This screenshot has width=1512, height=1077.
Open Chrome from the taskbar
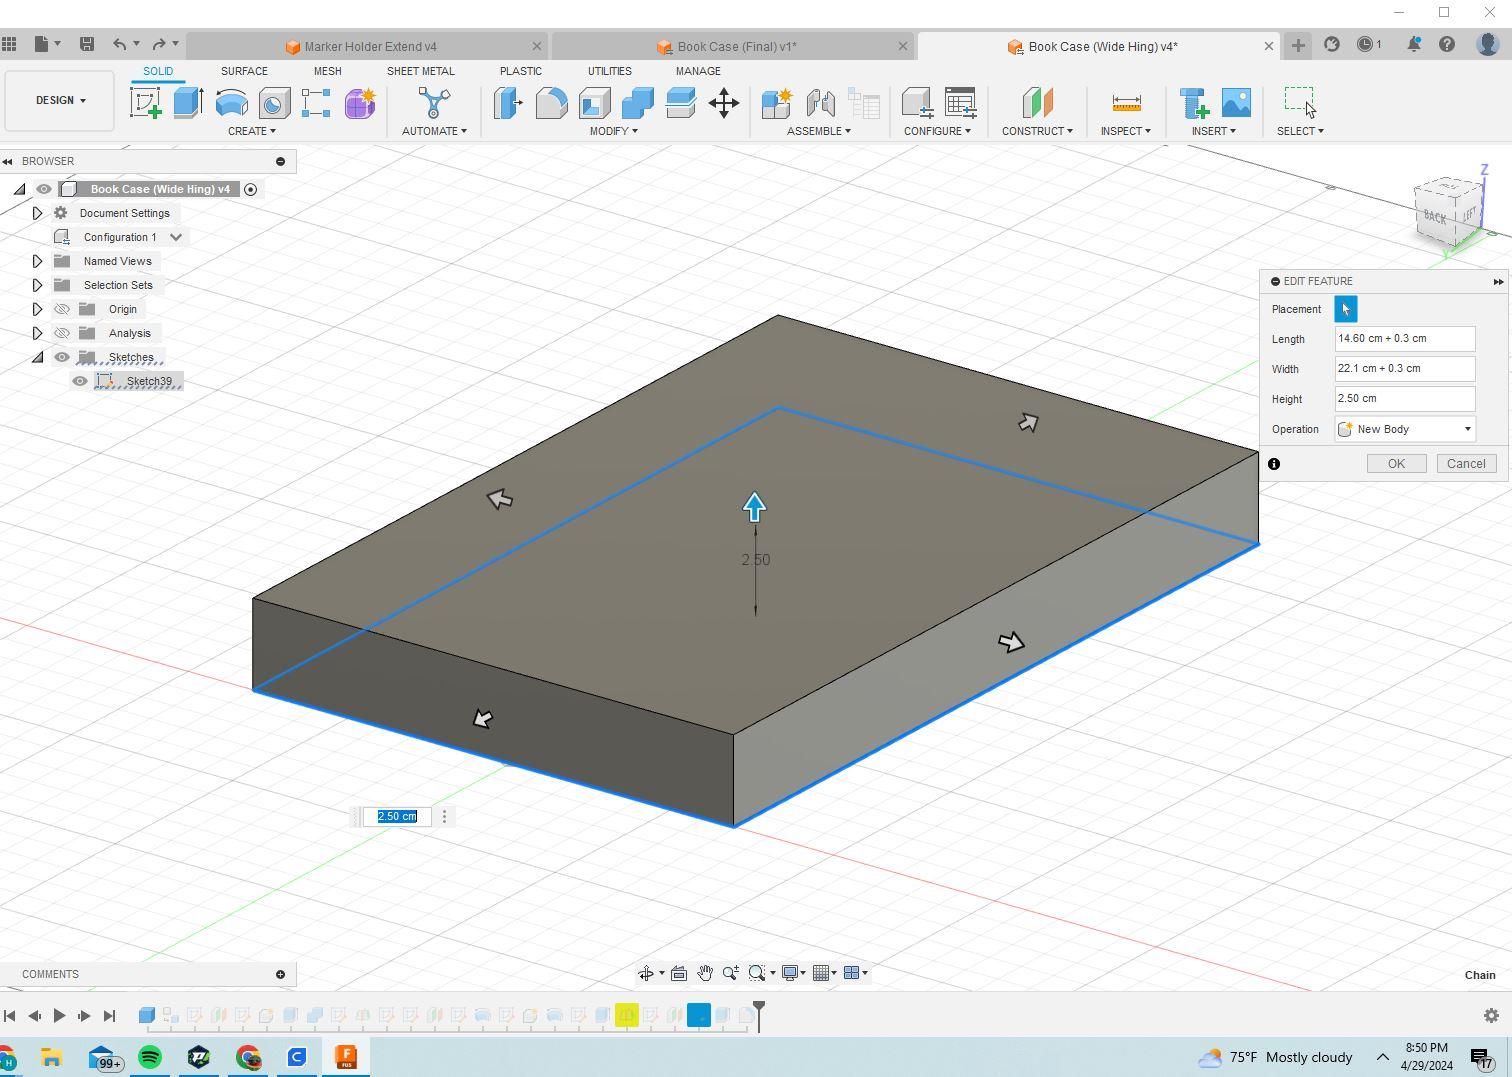[248, 1057]
